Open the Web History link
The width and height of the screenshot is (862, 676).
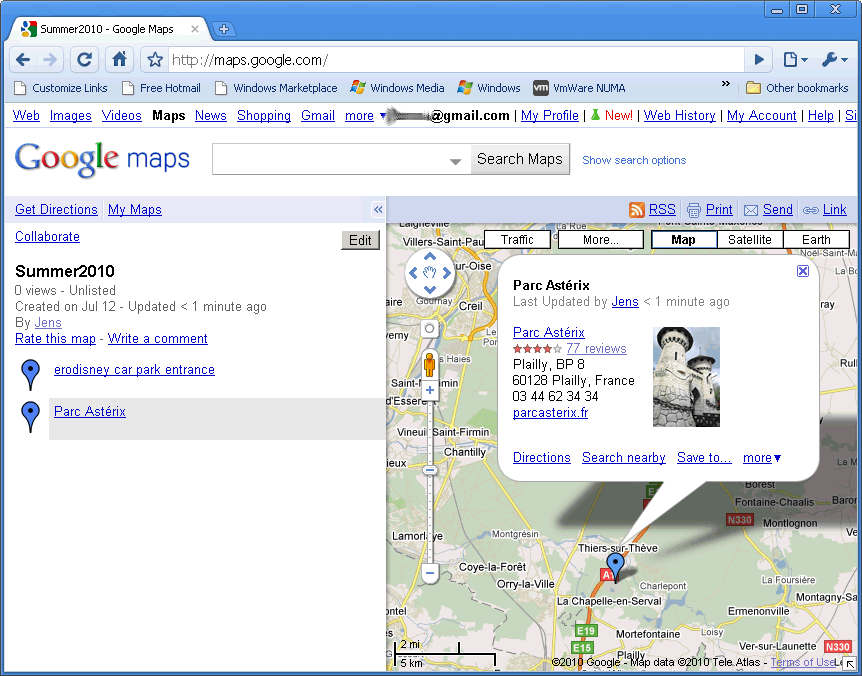pyautogui.click(x=679, y=115)
